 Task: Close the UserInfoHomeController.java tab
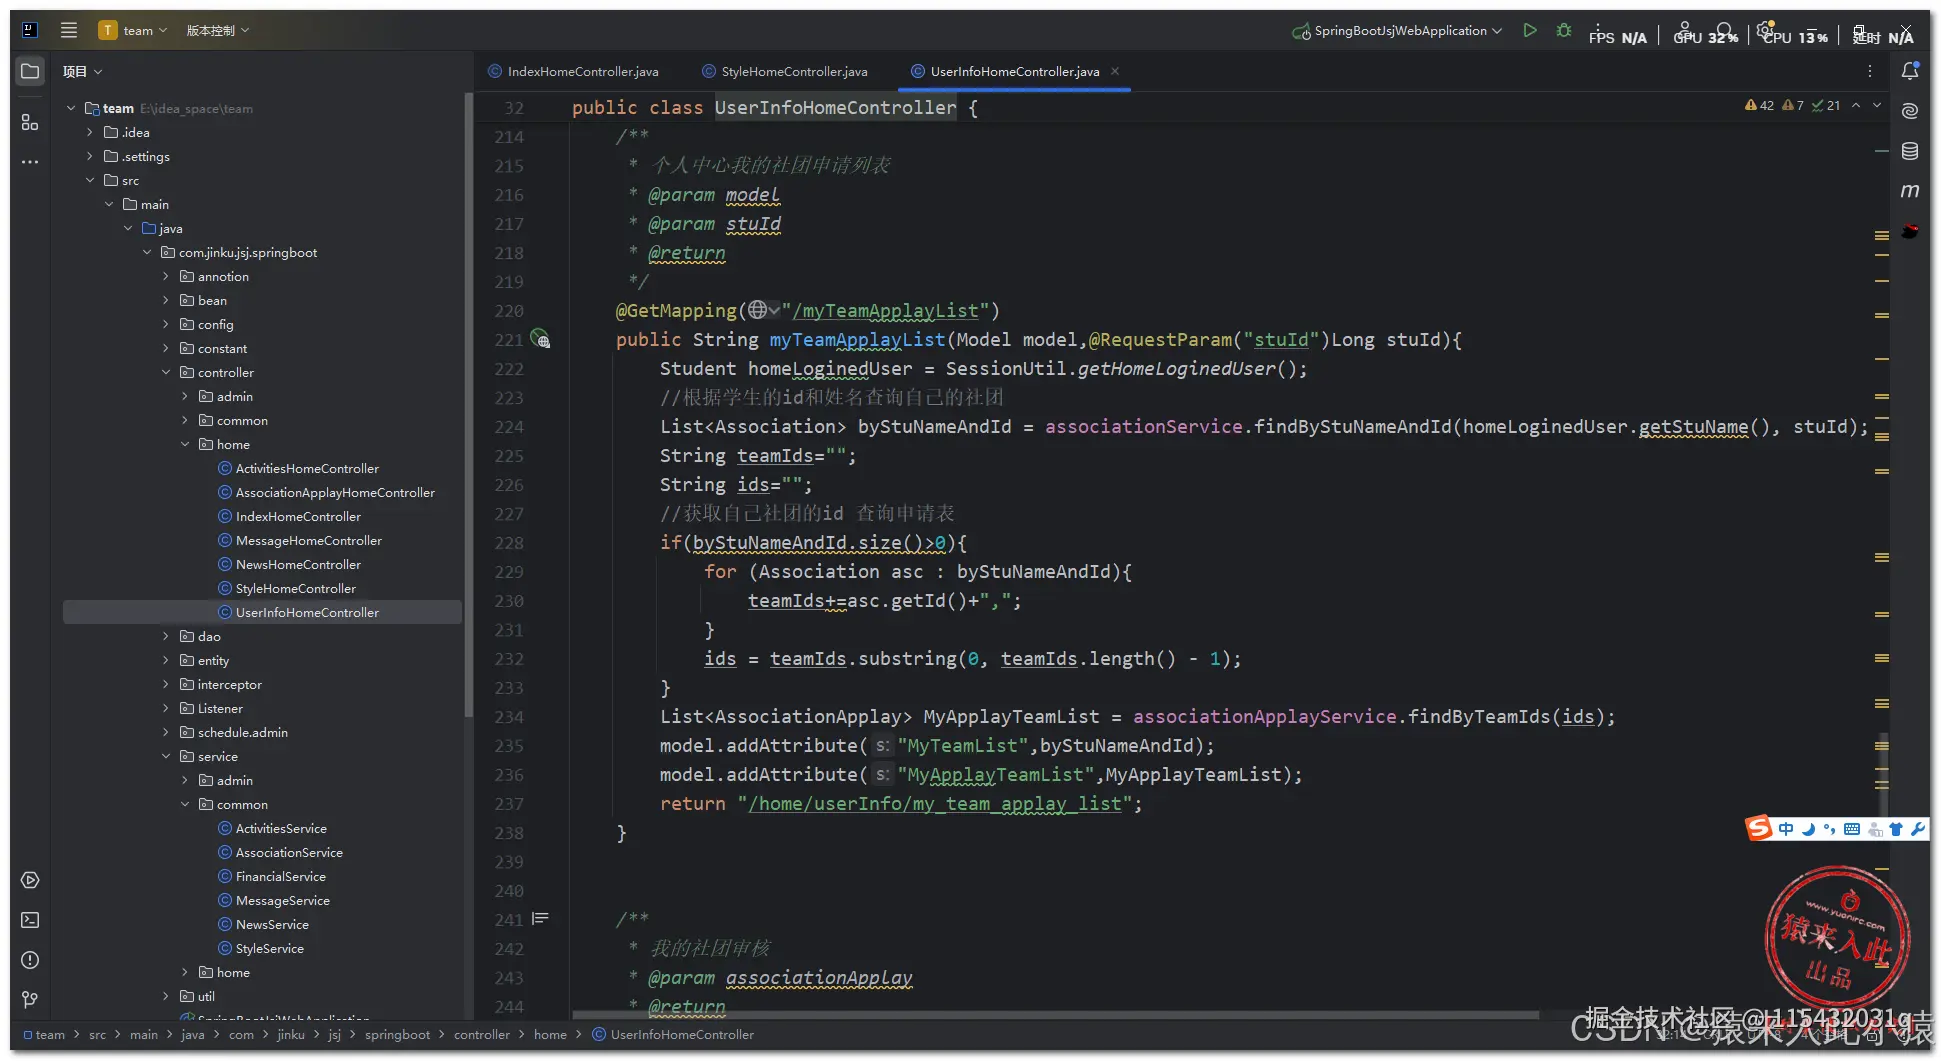click(1115, 71)
